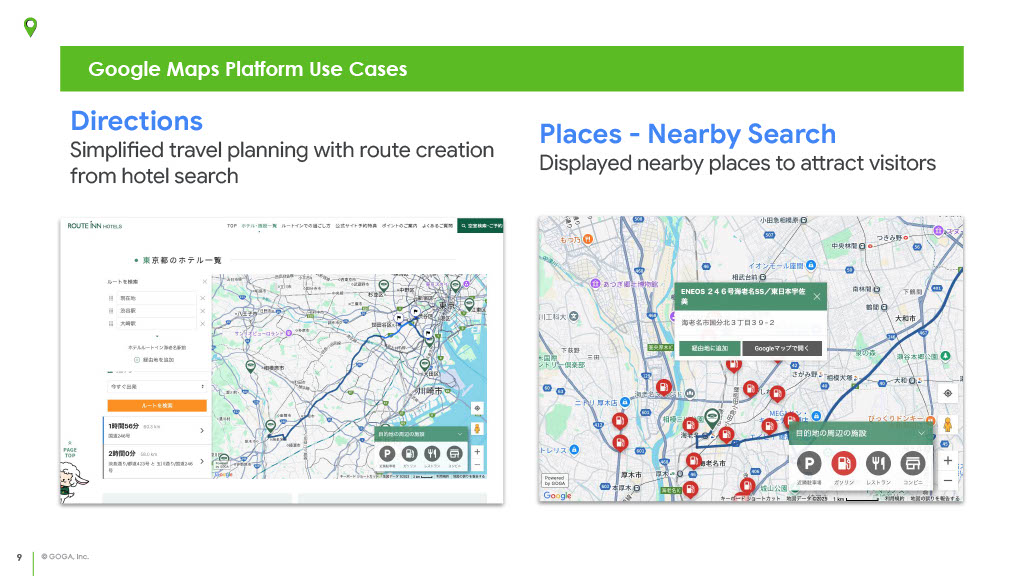Zoom in on the Nearby Search map
This screenshot has width=1024, height=576.
pos(948,460)
